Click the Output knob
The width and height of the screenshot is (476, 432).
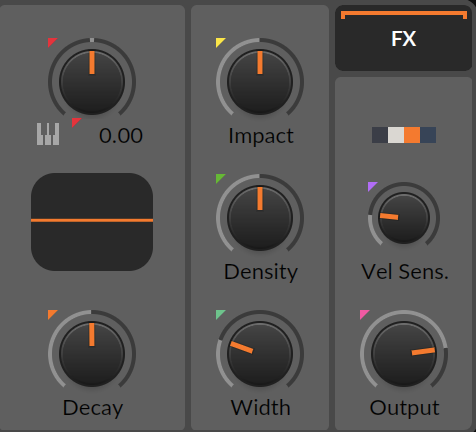[x=404, y=354]
